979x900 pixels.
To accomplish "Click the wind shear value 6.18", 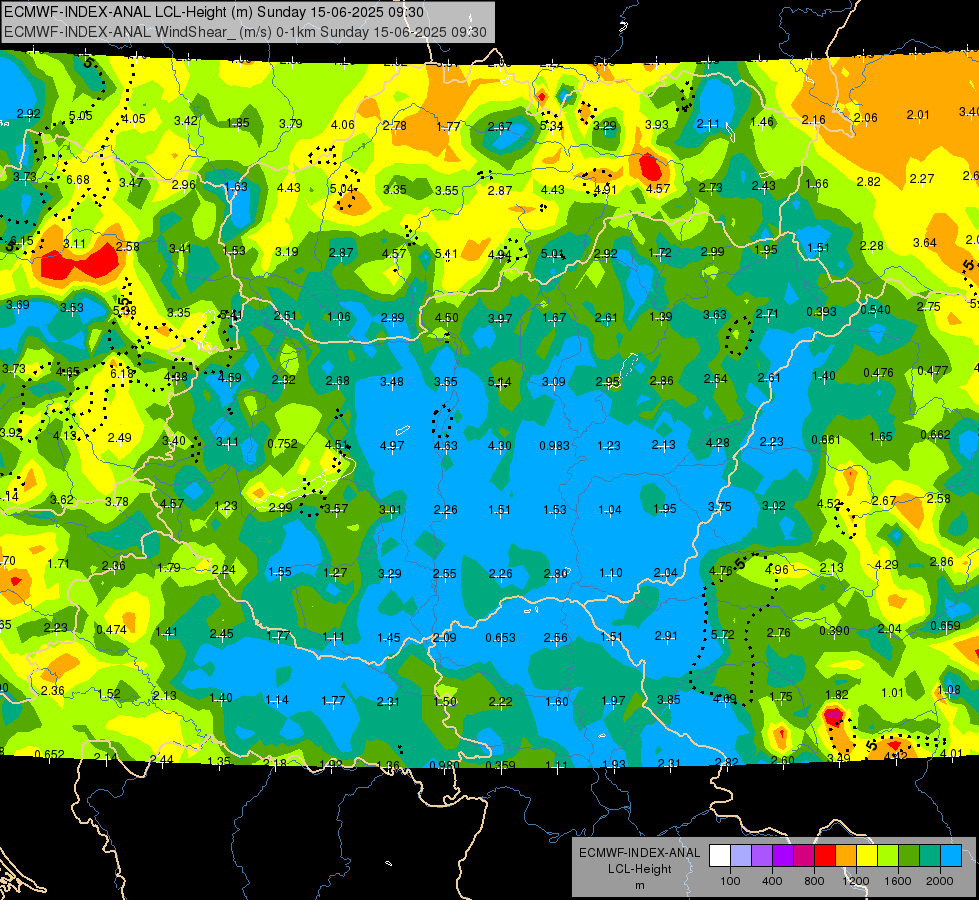I will tap(122, 373).
